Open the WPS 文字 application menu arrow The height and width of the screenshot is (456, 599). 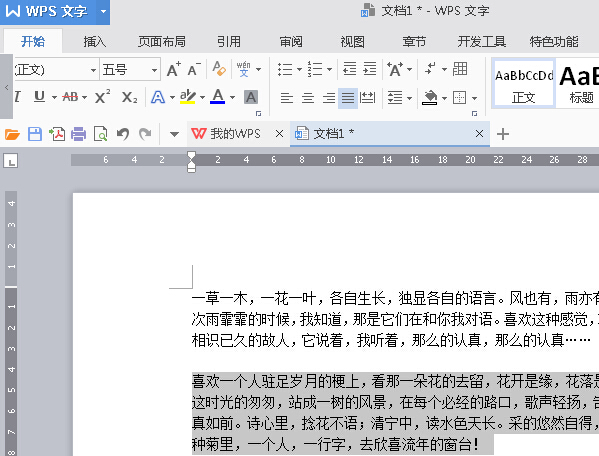click(x=103, y=11)
